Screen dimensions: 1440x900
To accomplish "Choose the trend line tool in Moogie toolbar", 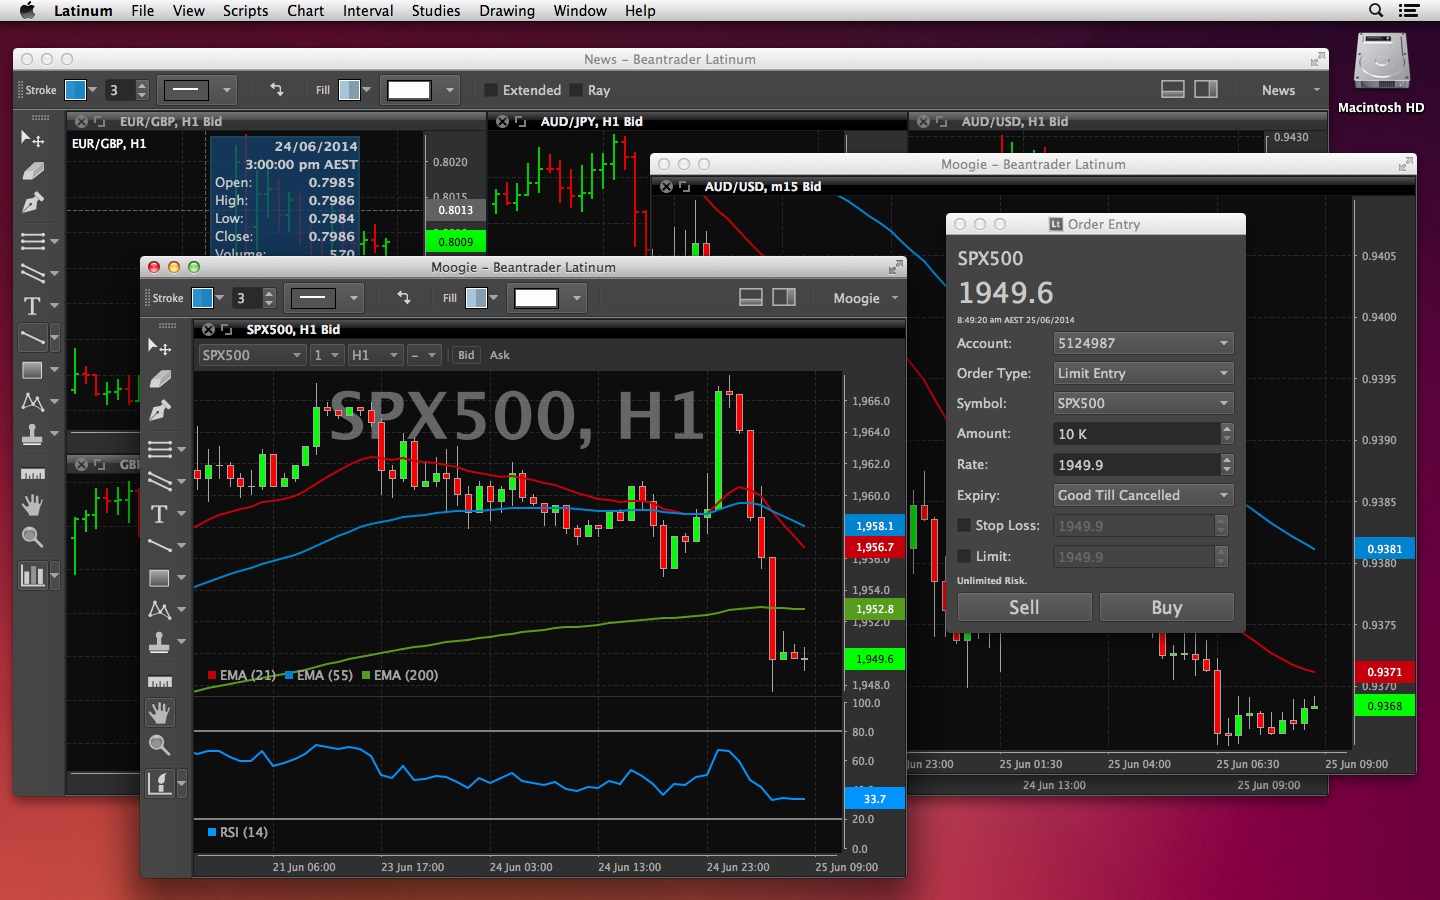I will (x=160, y=546).
